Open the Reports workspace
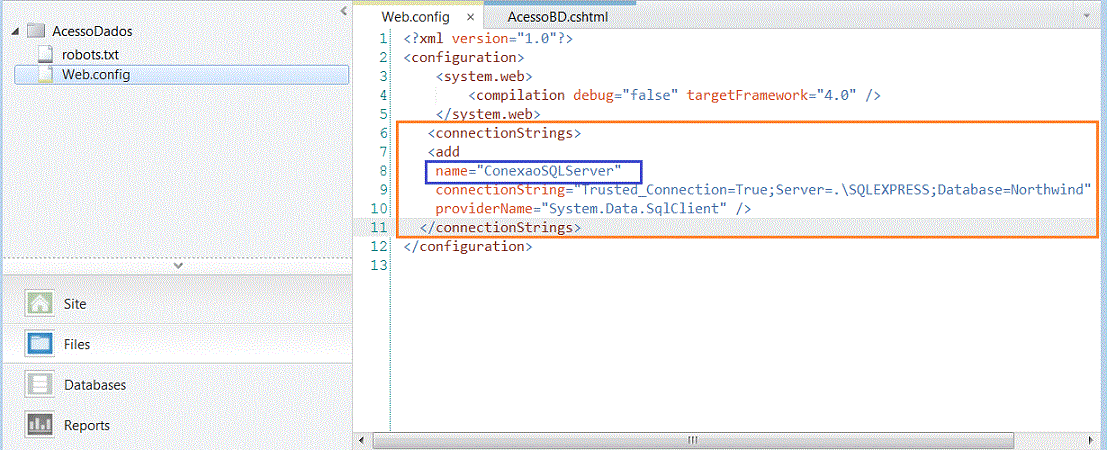Viewport: 1107px width, 450px height. pyautogui.click(x=176, y=425)
